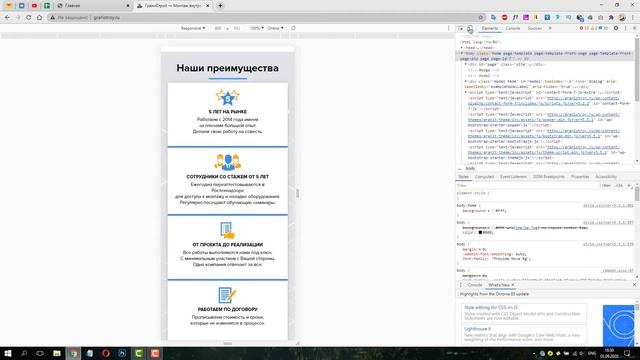640x360 pixels.
Task: Toggle the :hov element state button
Action: [607, 186]
